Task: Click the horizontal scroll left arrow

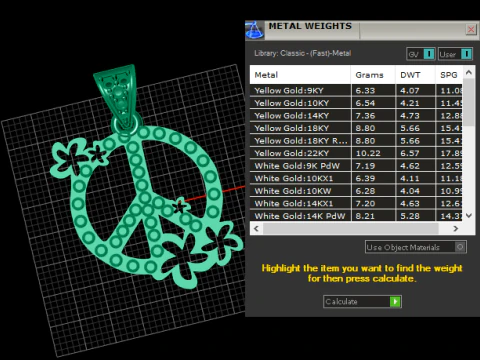Action: pyautogui.click(x=256, y=229)
